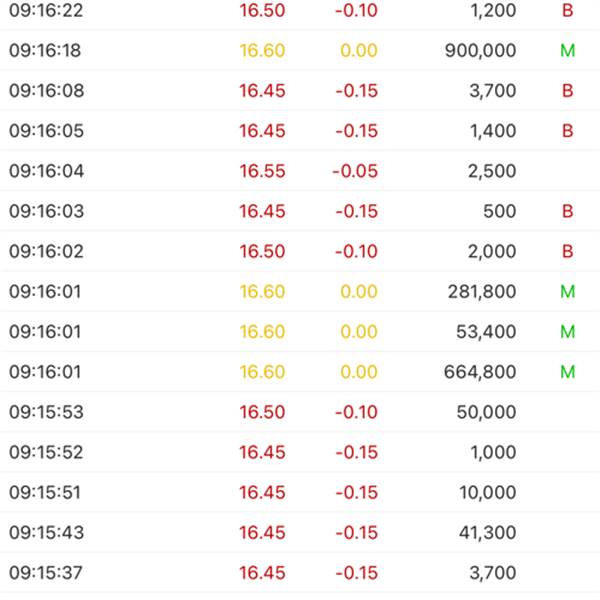Click the M flag beside 53,400
The width and height of the screenshot is (600, 600).
pyautogui.click(x=567, y=332)
